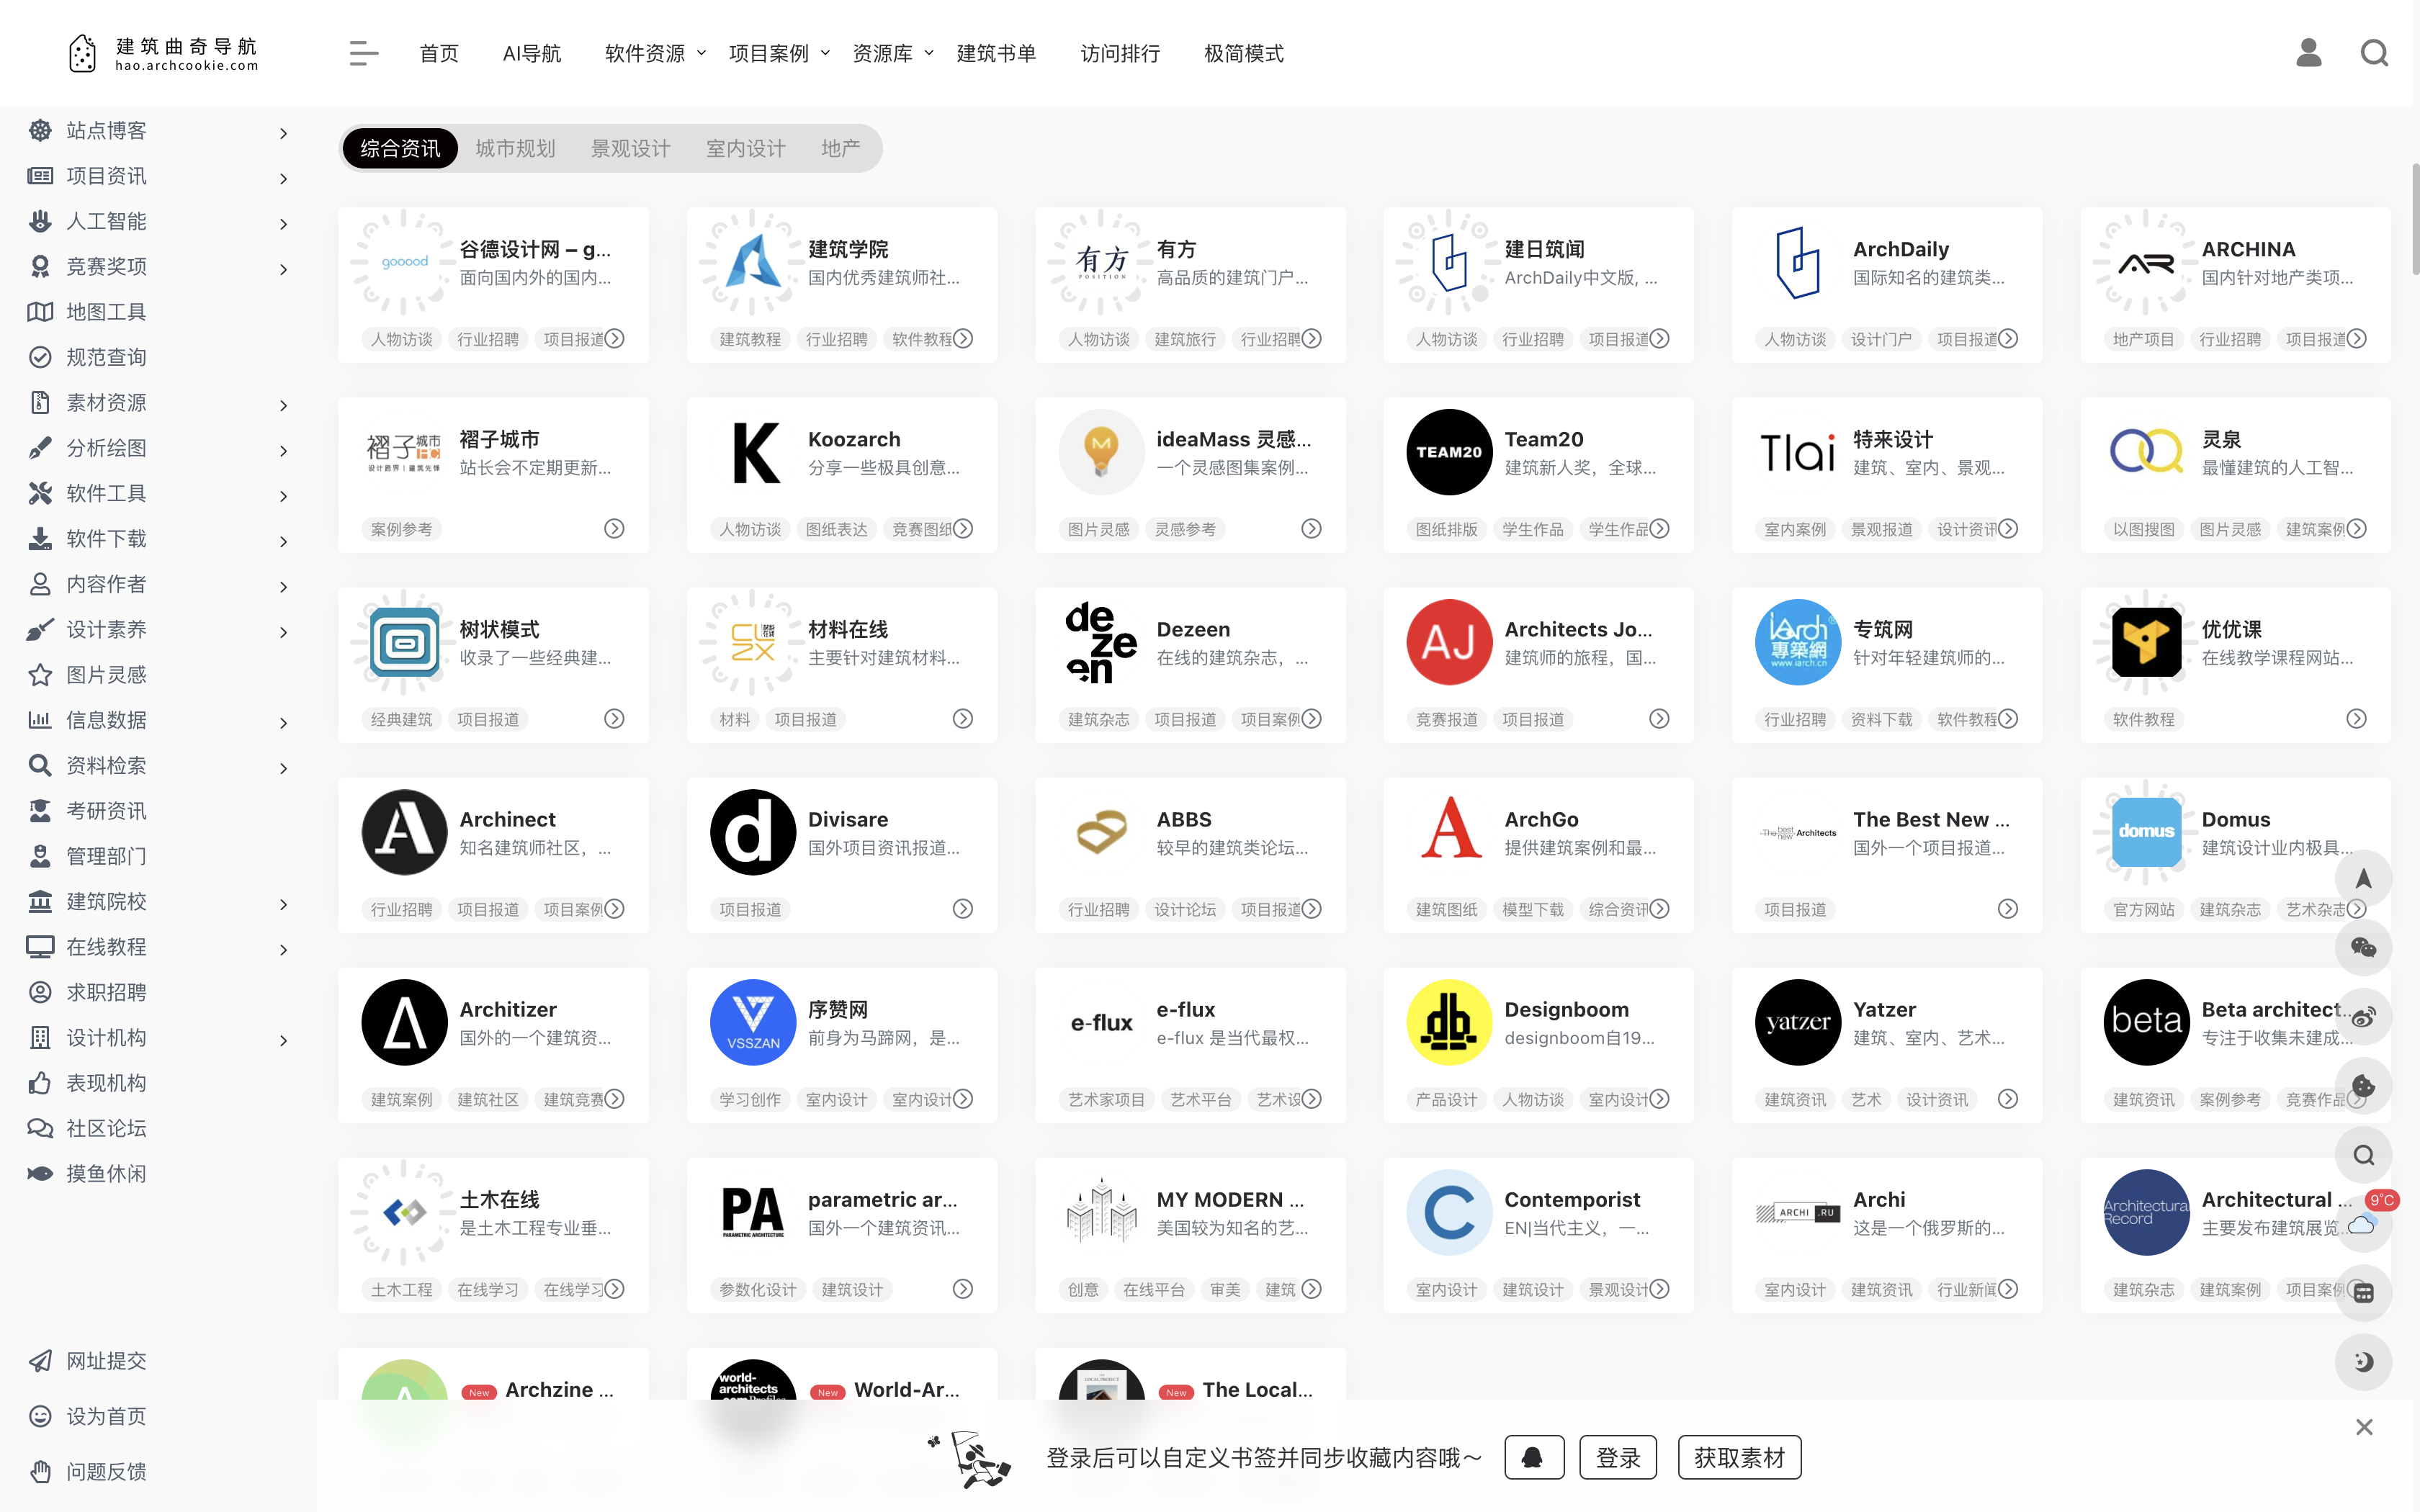The image size is (2420, 1512).
Task: Expand the 竞赛奖项 sidebar chevron
Action: point(284,269)
